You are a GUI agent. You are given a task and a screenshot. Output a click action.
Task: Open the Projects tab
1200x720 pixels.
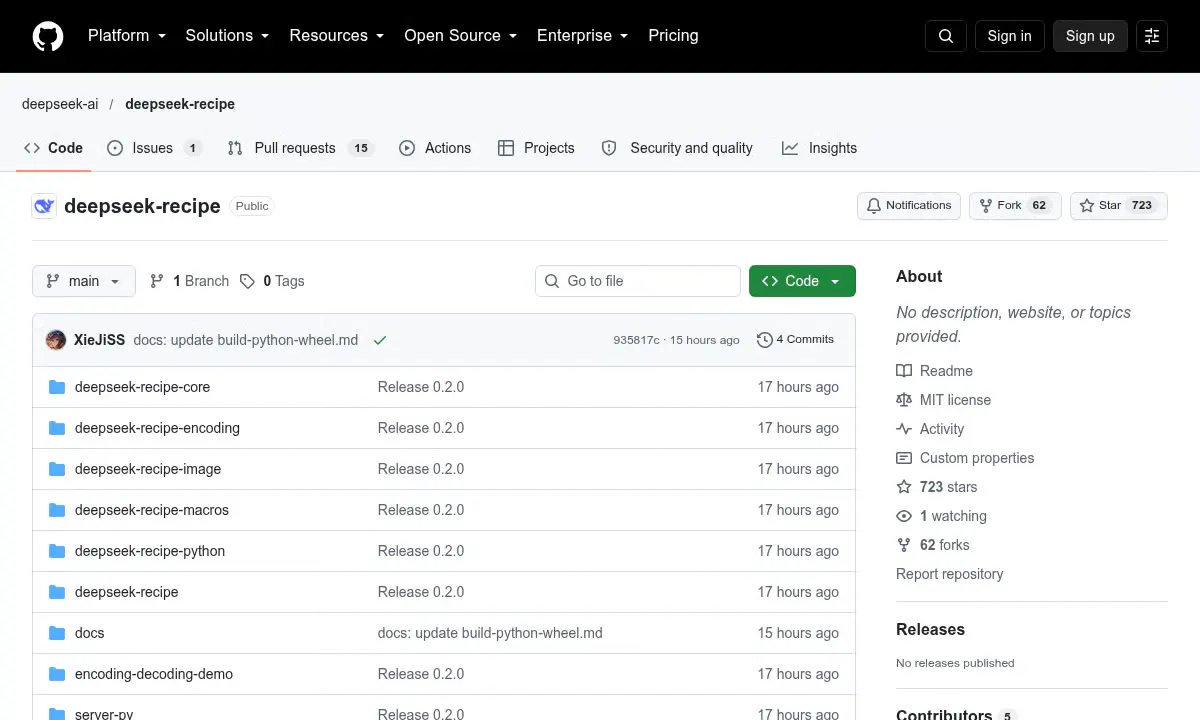coord(536,148)
